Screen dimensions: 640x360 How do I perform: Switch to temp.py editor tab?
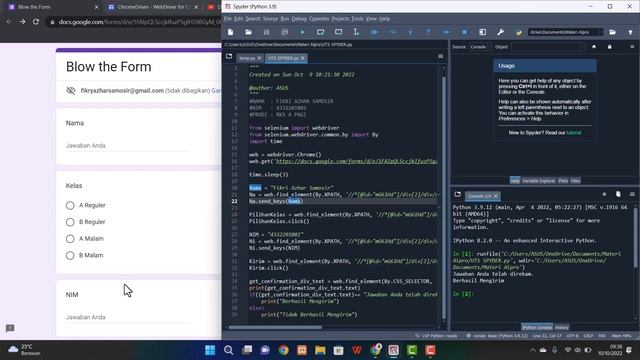[x=247, y=58]
